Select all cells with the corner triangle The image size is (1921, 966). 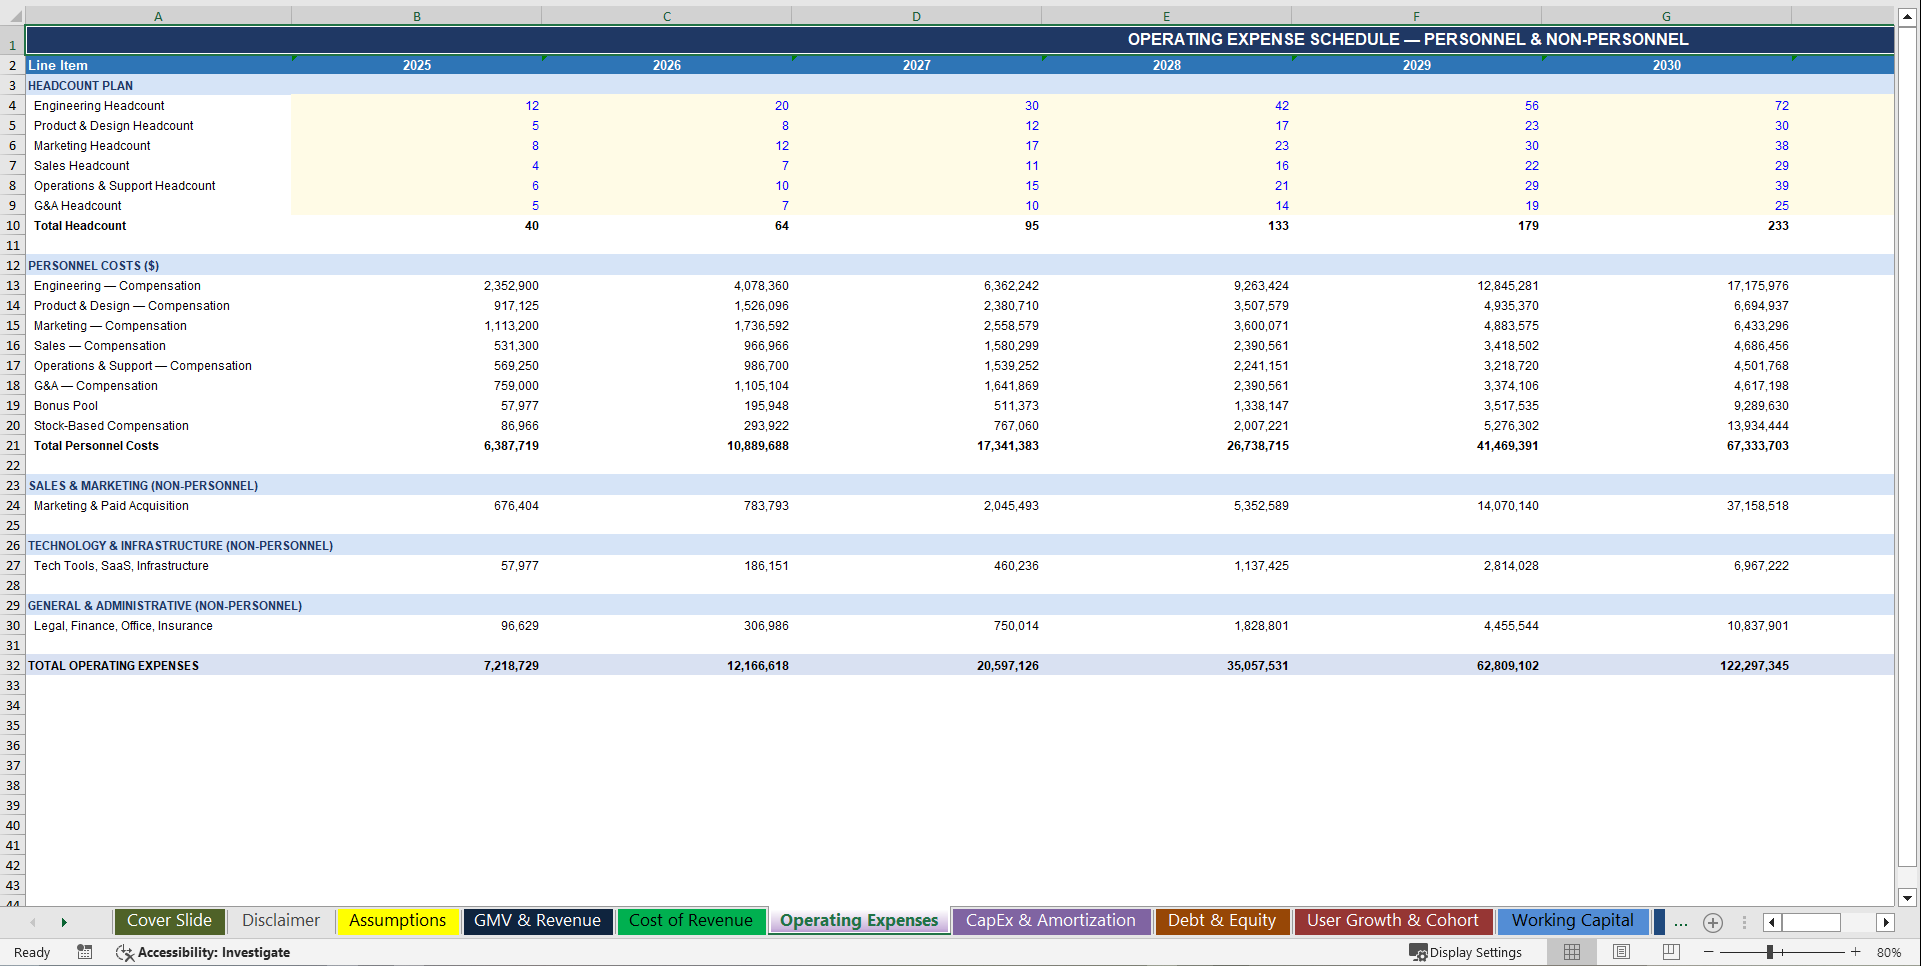click(x=13, y=15)
